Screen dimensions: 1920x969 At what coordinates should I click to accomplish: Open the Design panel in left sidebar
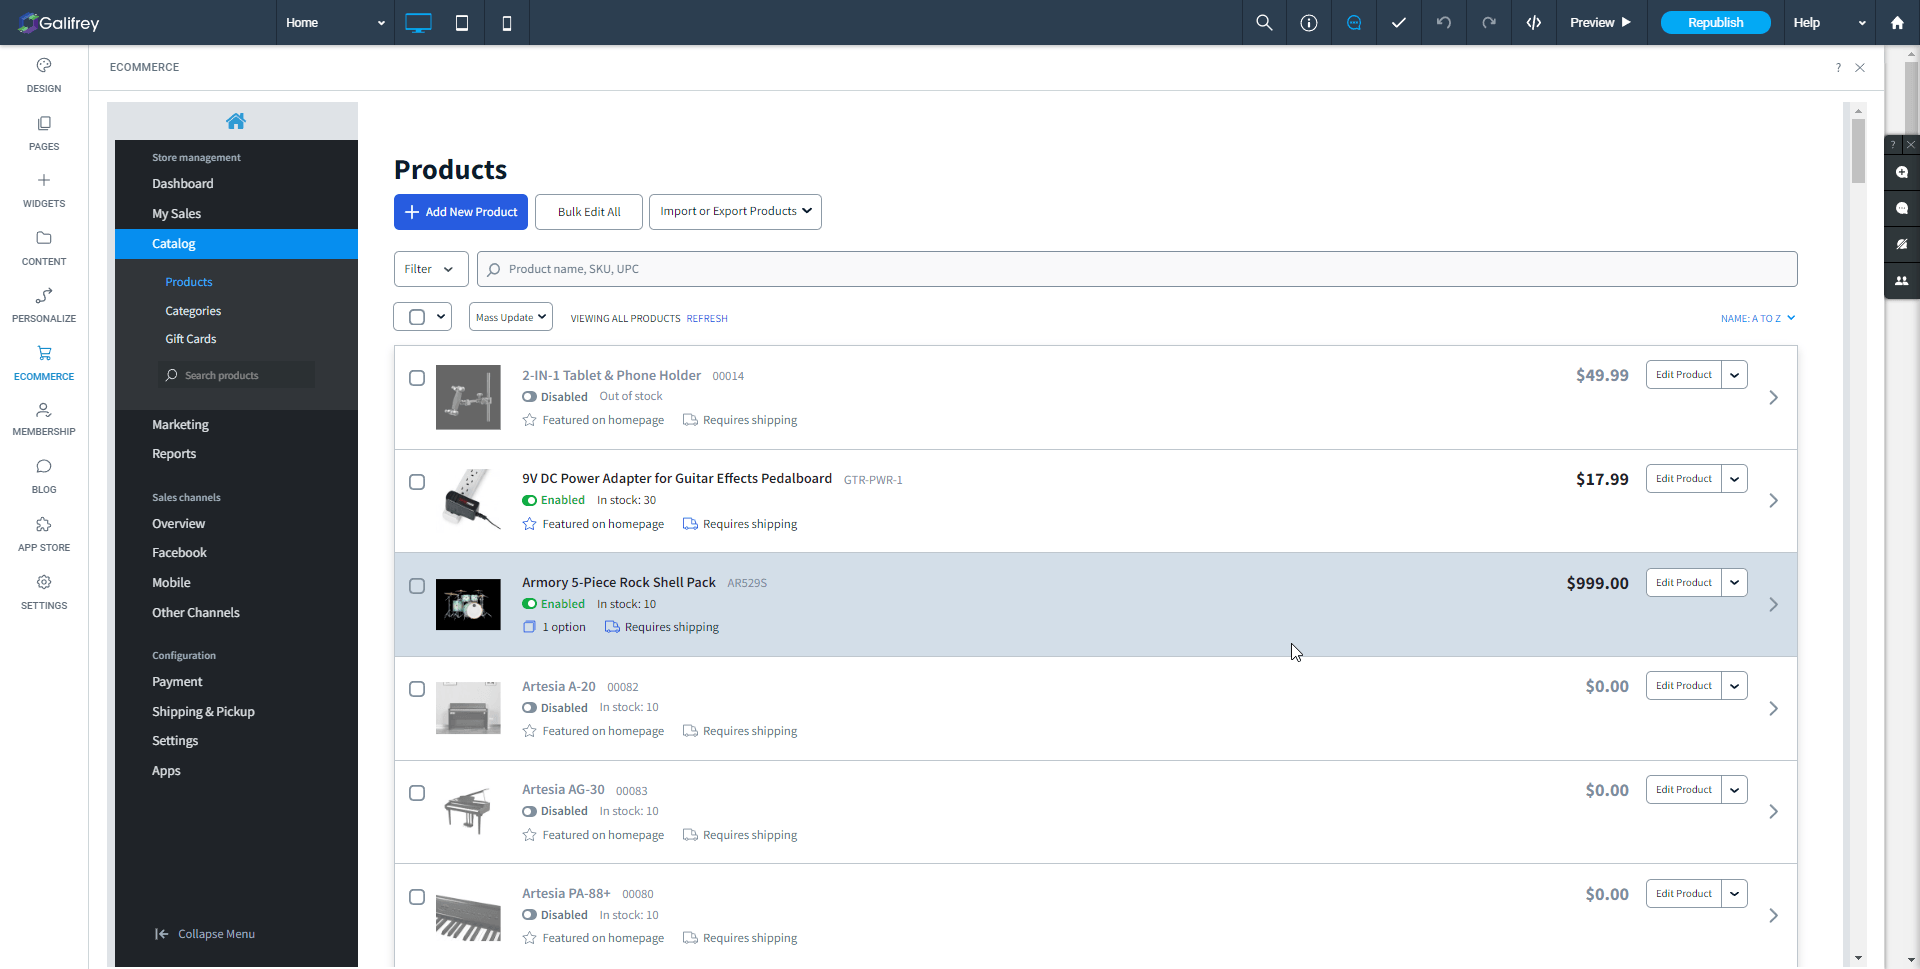pyautogui.click(x=44, y=75)
